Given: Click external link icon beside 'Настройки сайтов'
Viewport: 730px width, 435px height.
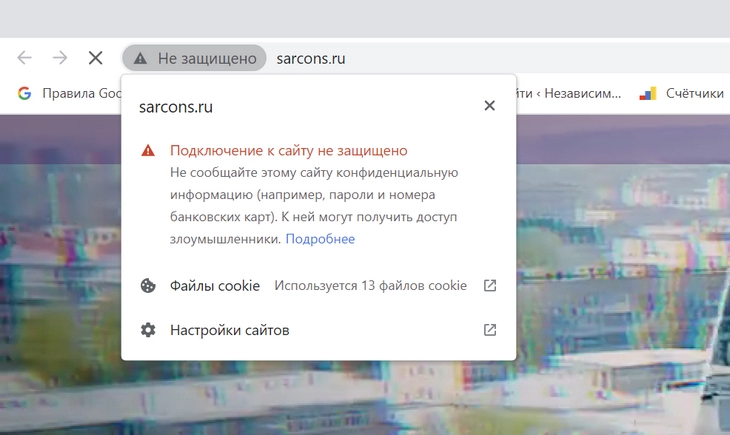Looking at the screenshot, I should click(490, 330).
